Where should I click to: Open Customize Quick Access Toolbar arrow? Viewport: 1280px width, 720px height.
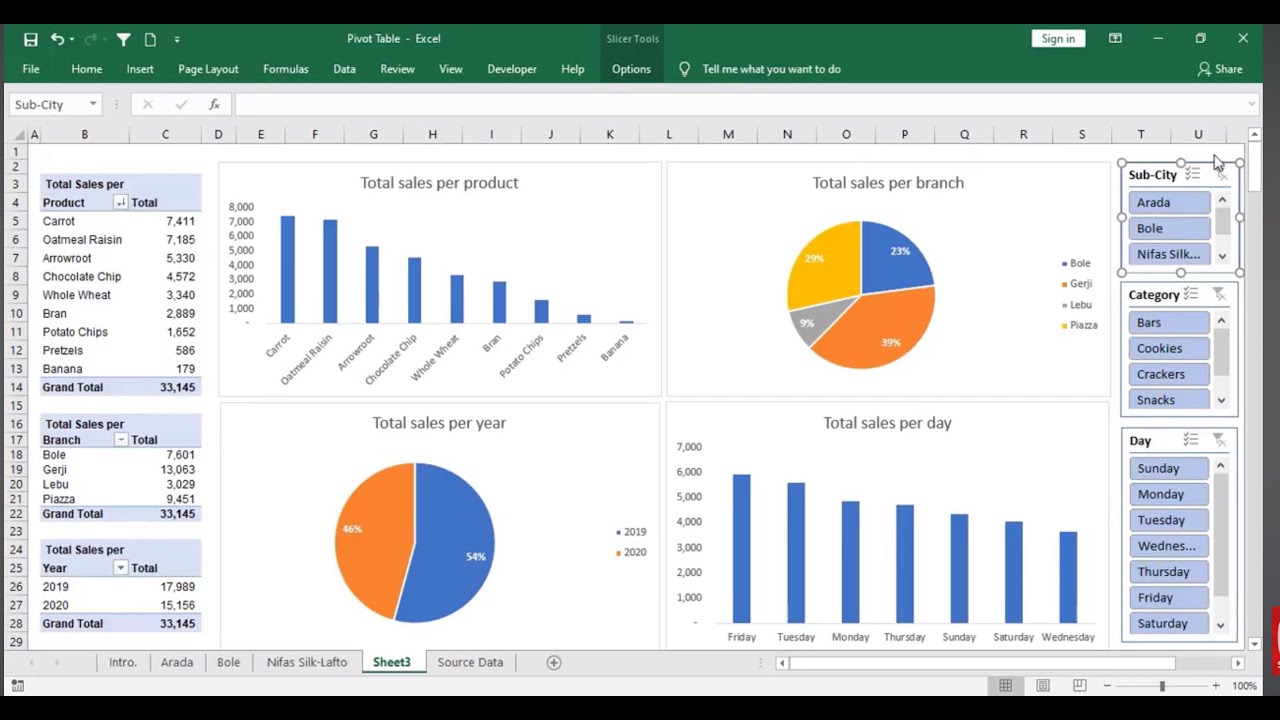click(177, 39)
